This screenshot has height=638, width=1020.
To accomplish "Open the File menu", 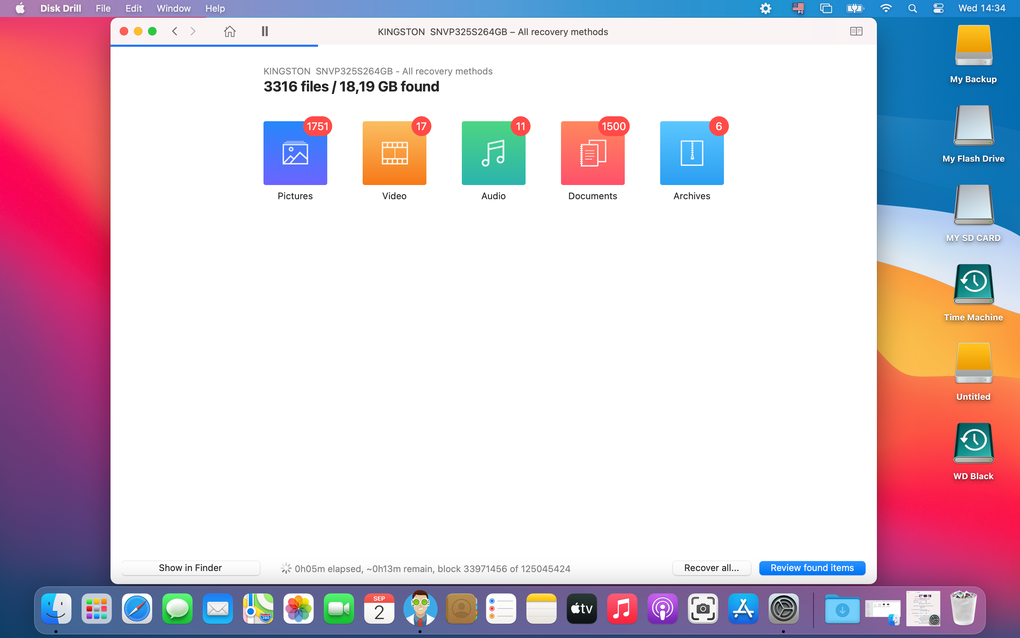I will click(103, 8).
